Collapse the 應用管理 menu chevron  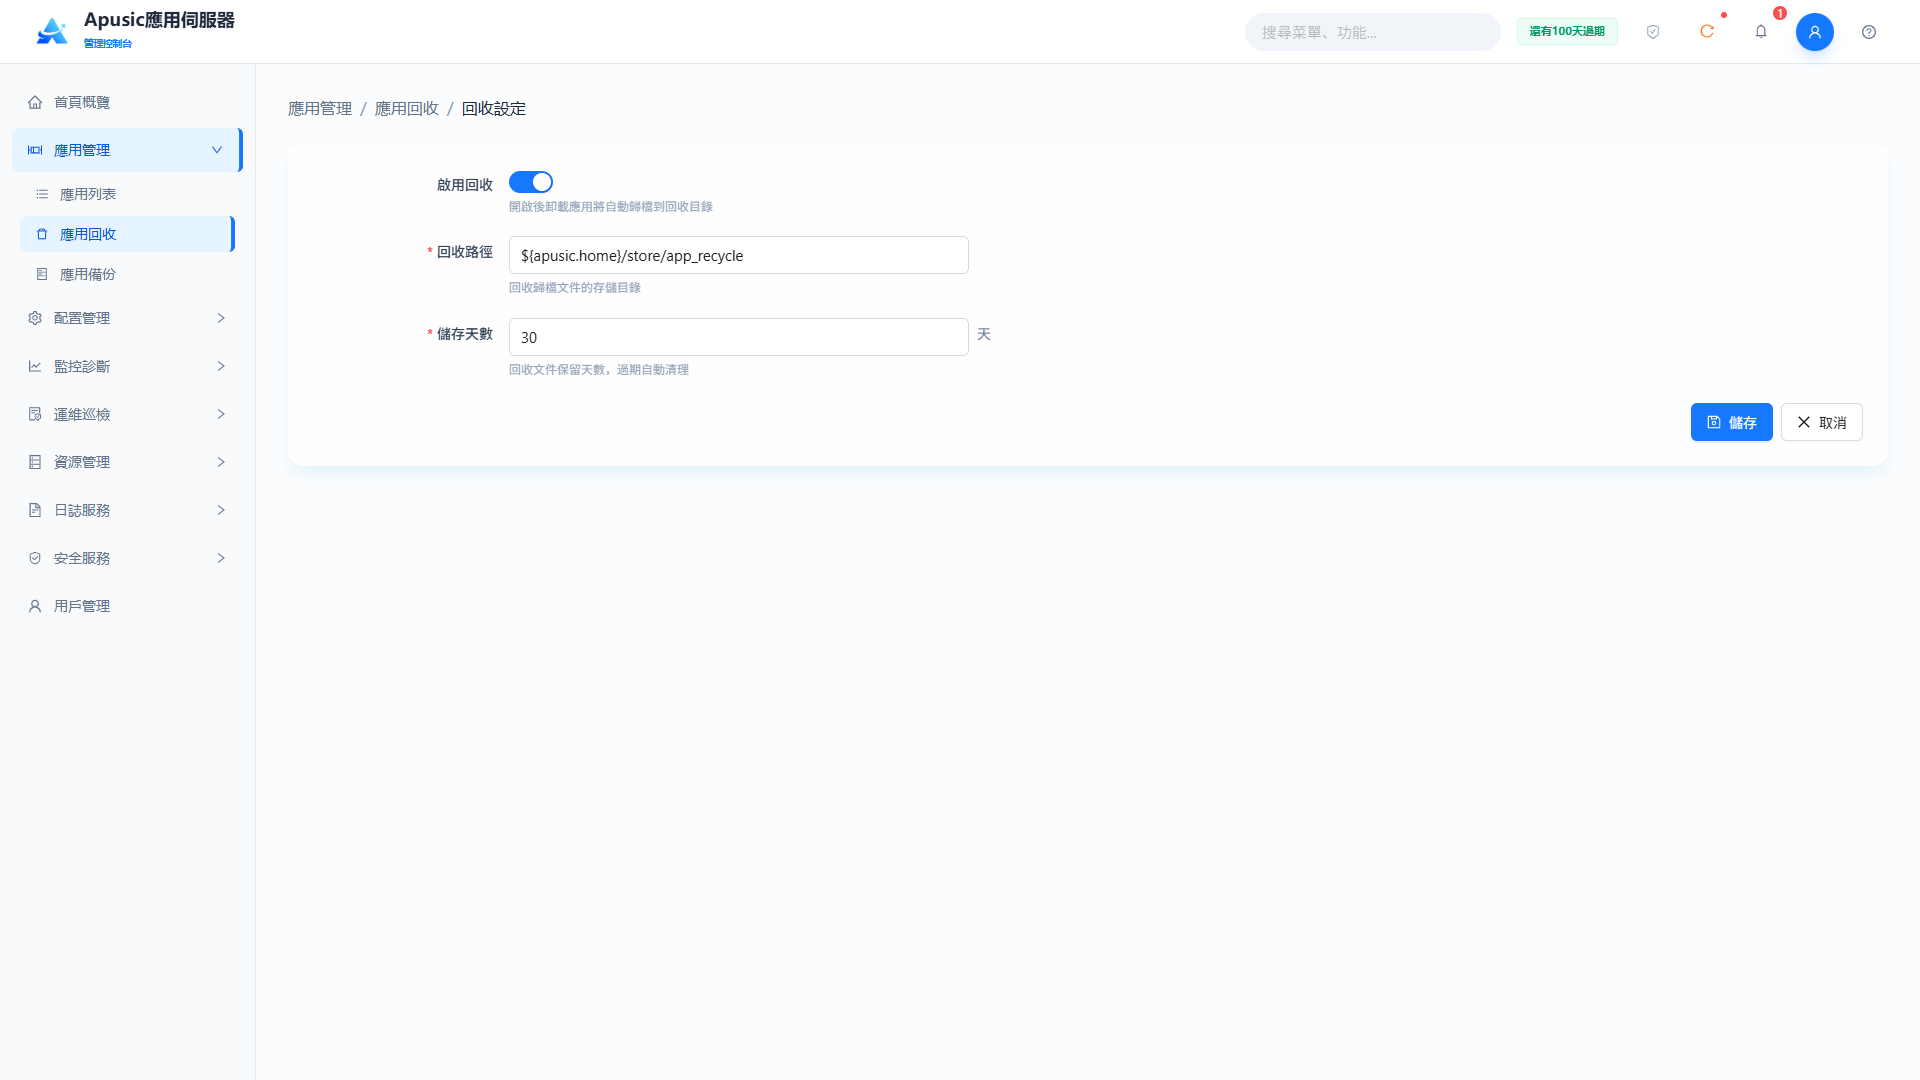tap(217, 150)
